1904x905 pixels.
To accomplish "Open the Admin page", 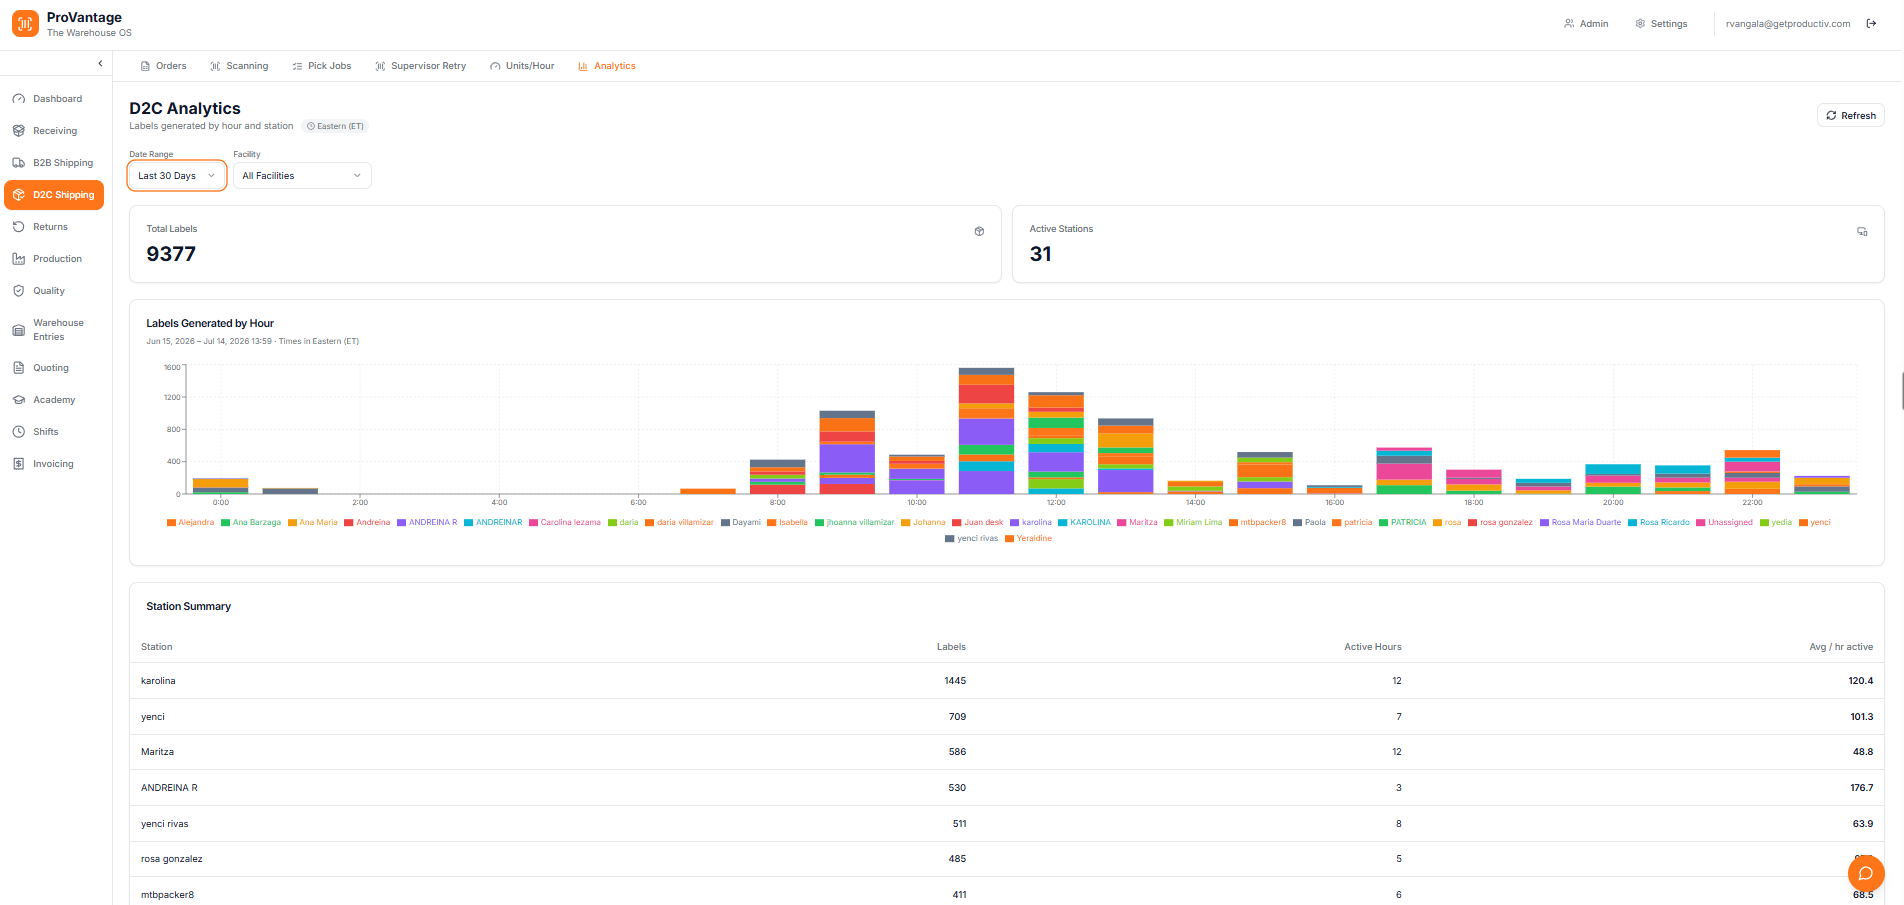I will click(1586, 24).
